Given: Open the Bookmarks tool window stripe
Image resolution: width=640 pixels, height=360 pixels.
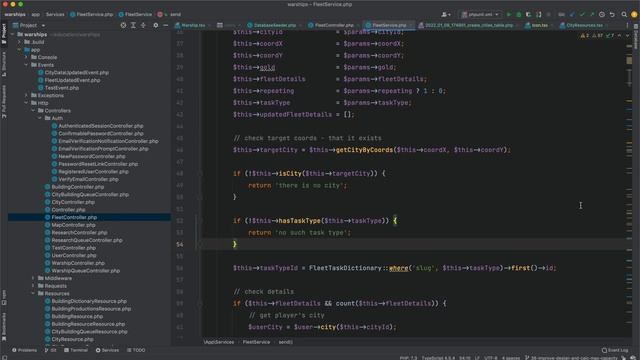Looking at the screenshot, I should point(4,327).
